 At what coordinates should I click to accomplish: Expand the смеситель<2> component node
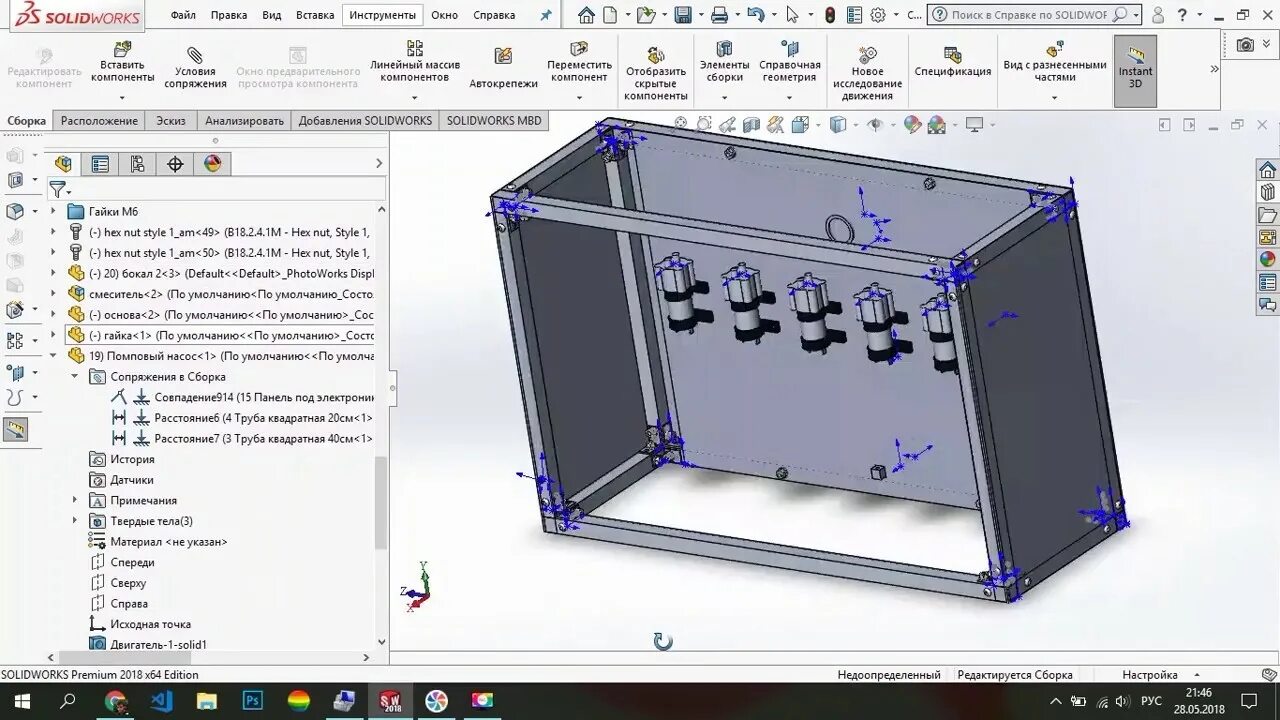click(54, 294)
